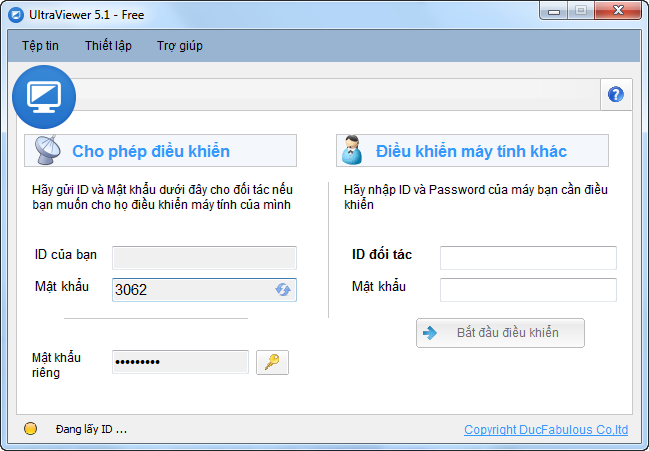Click the support agent person icon
Screen dimensions: 649x451
pos(352,150)
